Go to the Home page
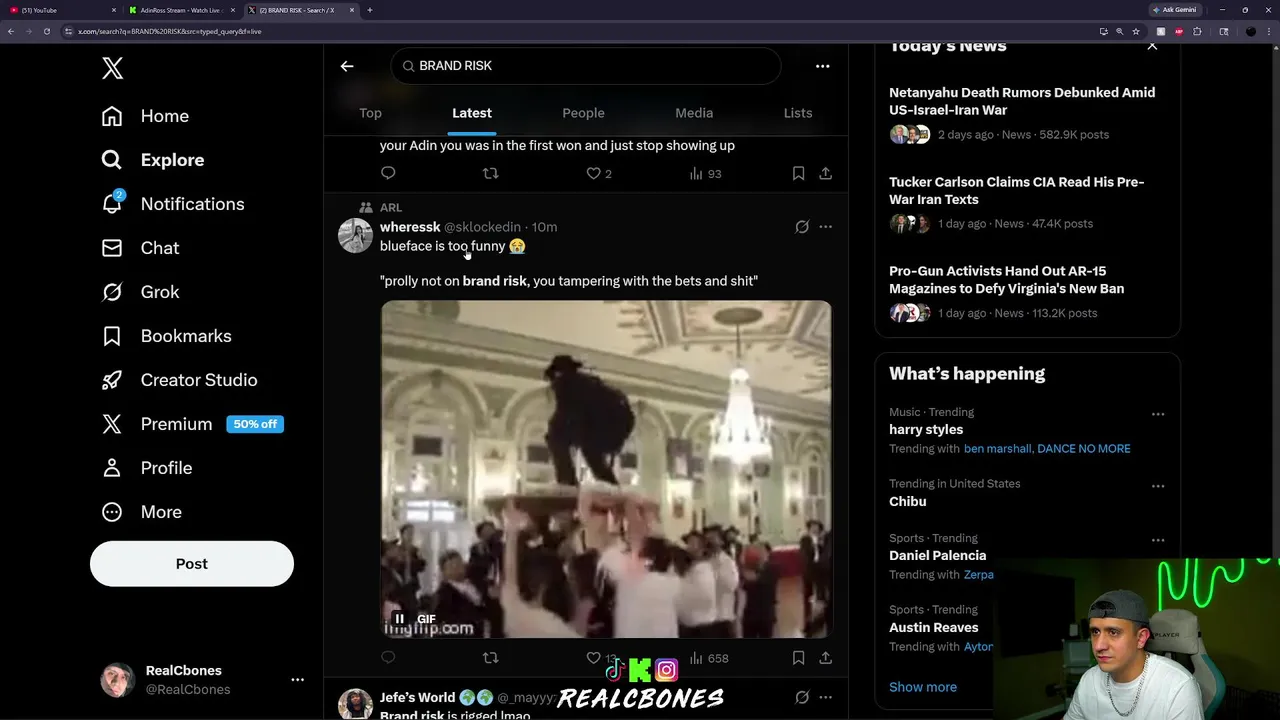 click(x=145, y=116)
